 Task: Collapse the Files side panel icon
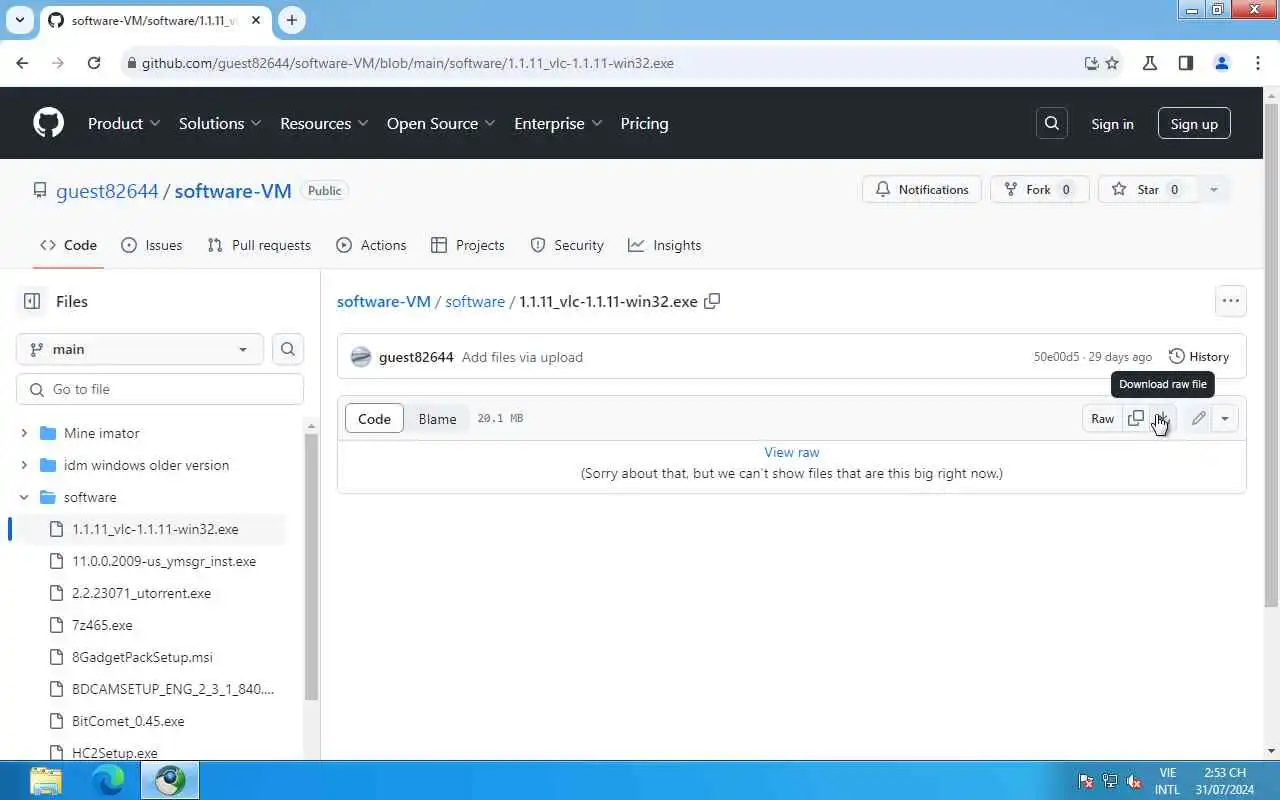pos(32,301)
